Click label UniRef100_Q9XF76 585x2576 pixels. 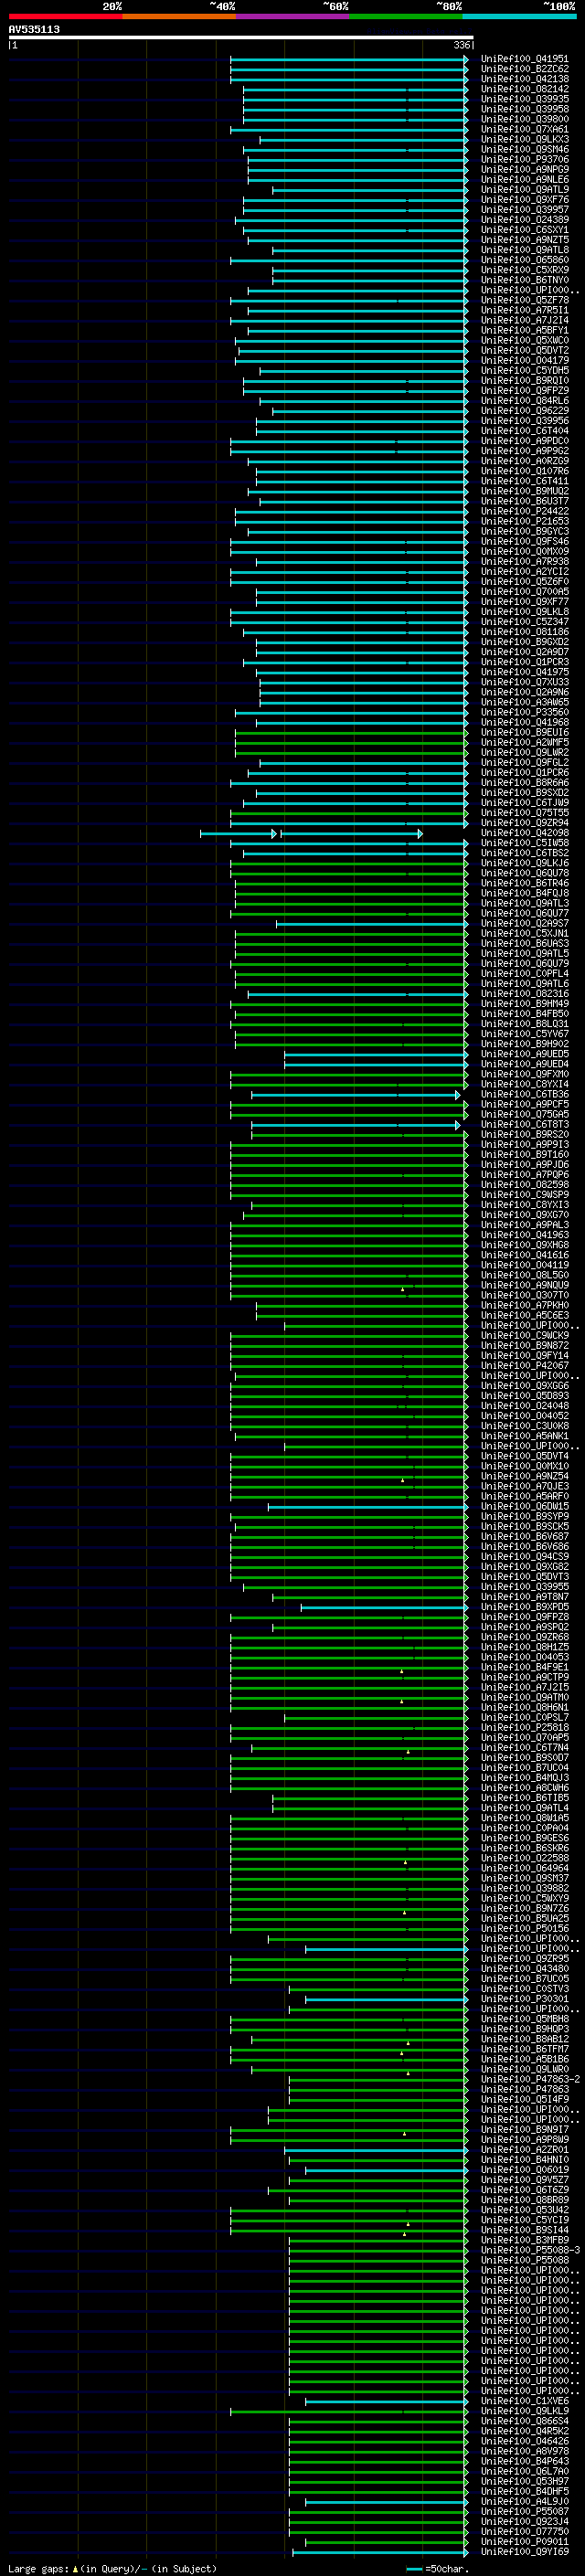tap(524, 199)
